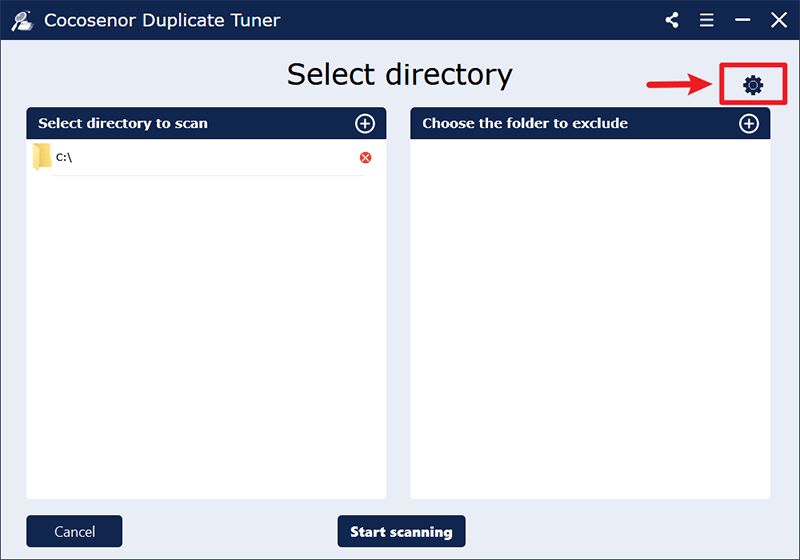Minimize the Duplicate Tuner window

coord(742,20)
